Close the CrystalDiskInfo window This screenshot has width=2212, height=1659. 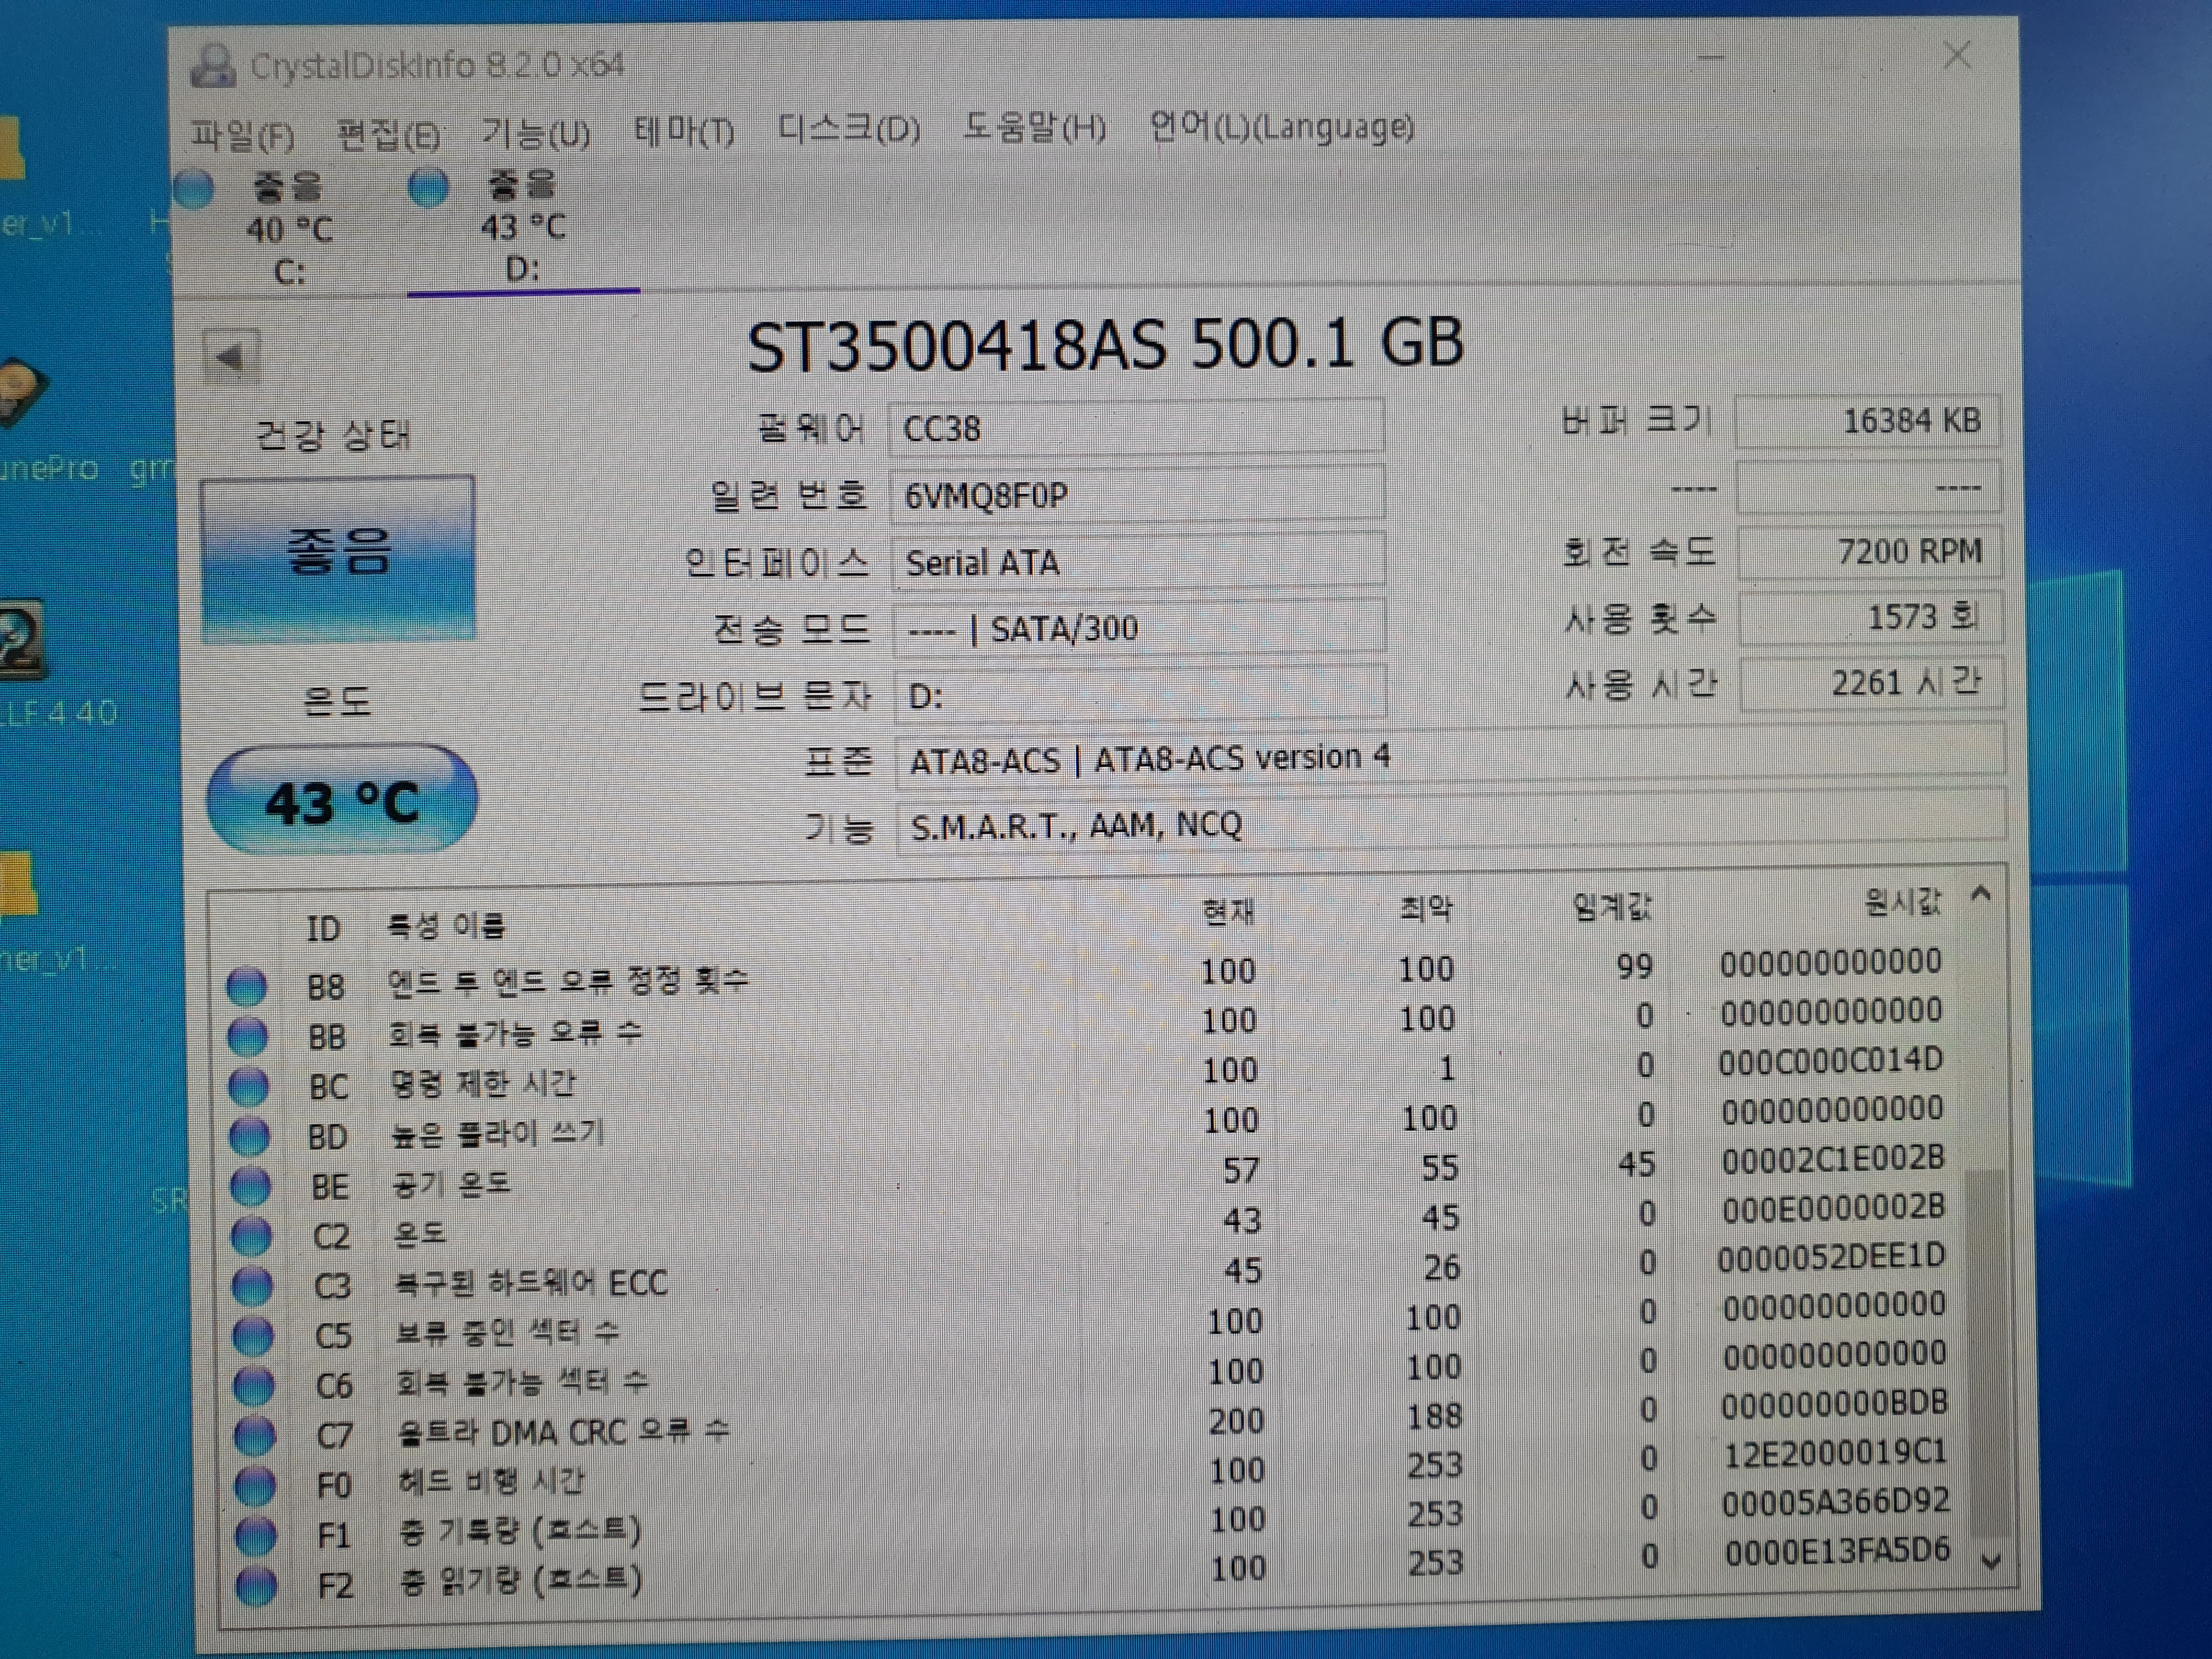tap(1957, 55)
